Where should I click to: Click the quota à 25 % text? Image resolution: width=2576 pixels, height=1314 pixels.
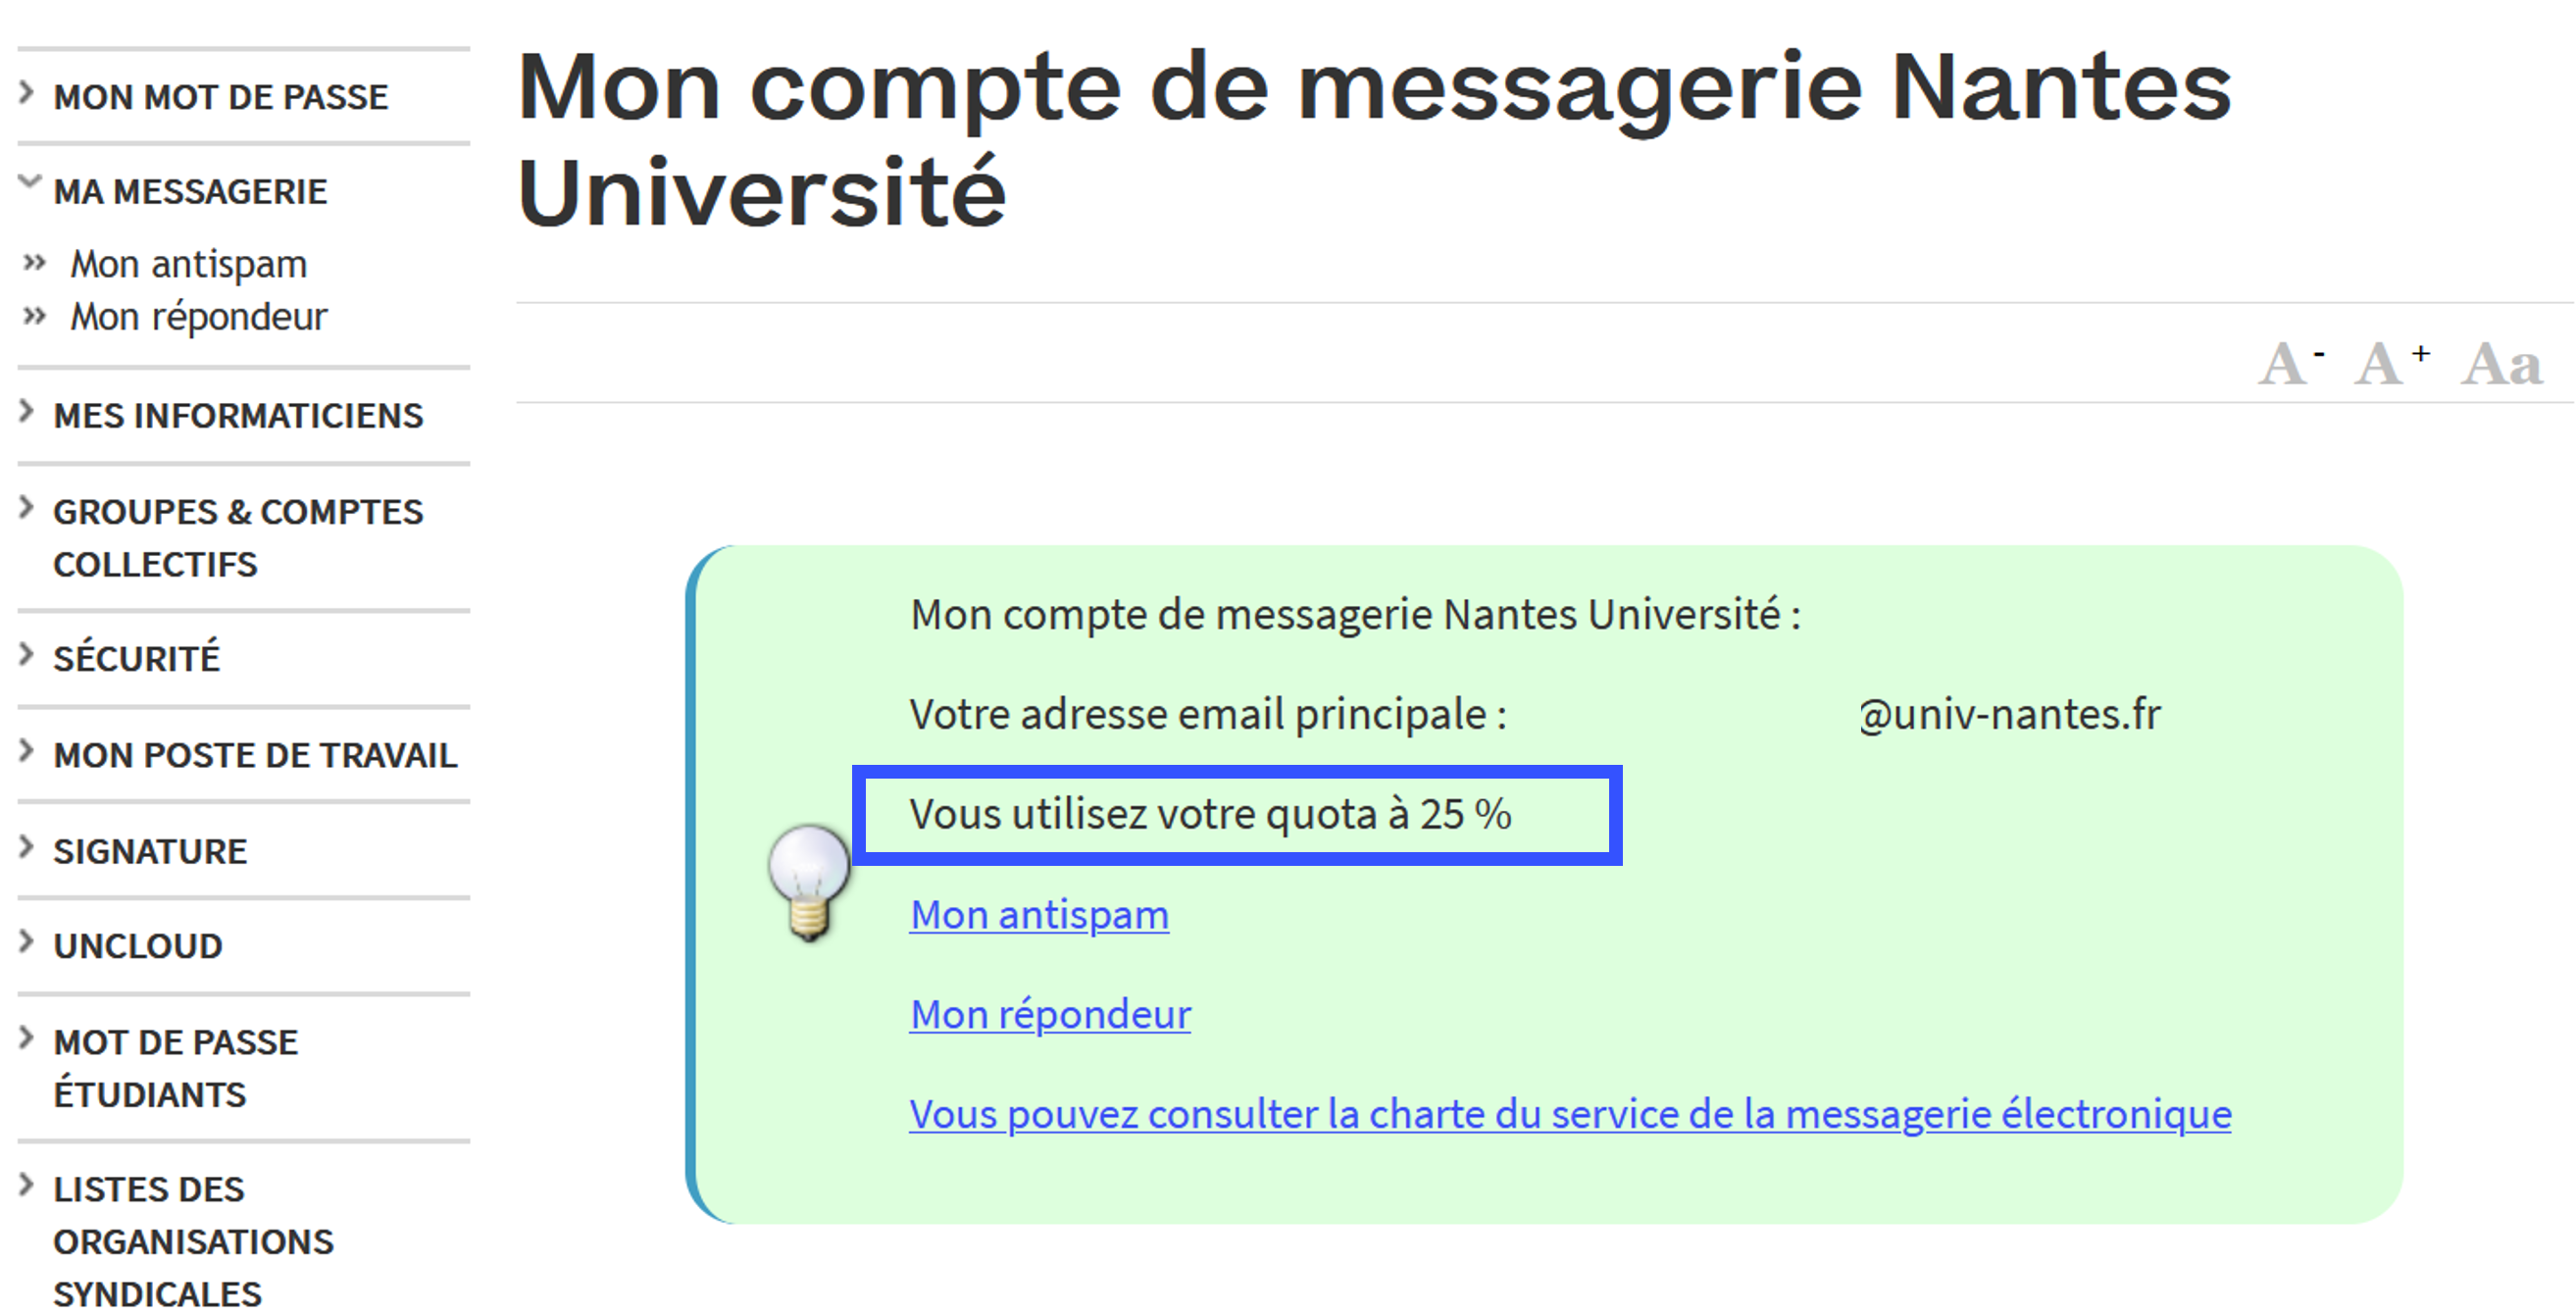click(1210, 814)
